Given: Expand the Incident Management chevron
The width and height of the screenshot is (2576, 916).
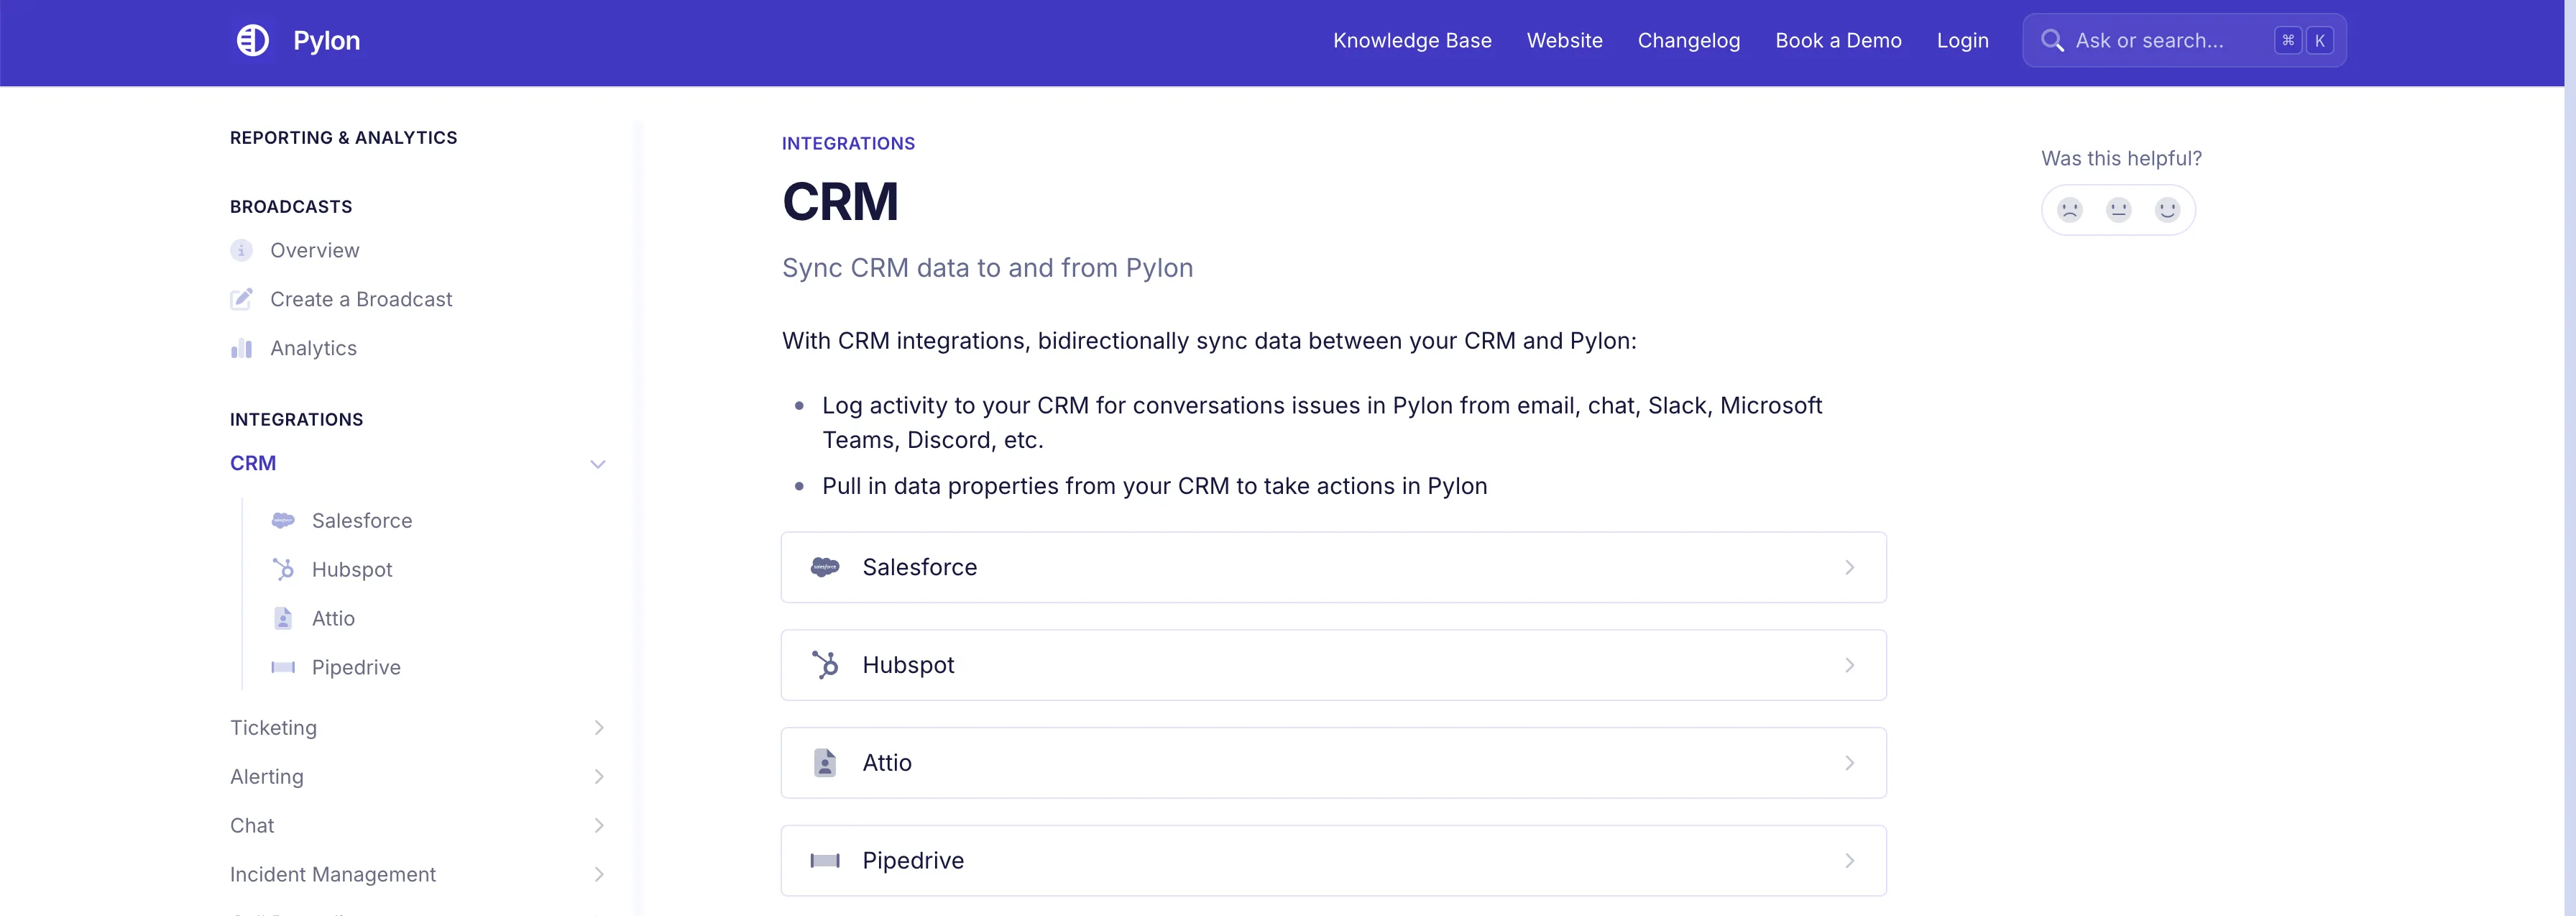Looking at the screenshot, I should 599,875.
